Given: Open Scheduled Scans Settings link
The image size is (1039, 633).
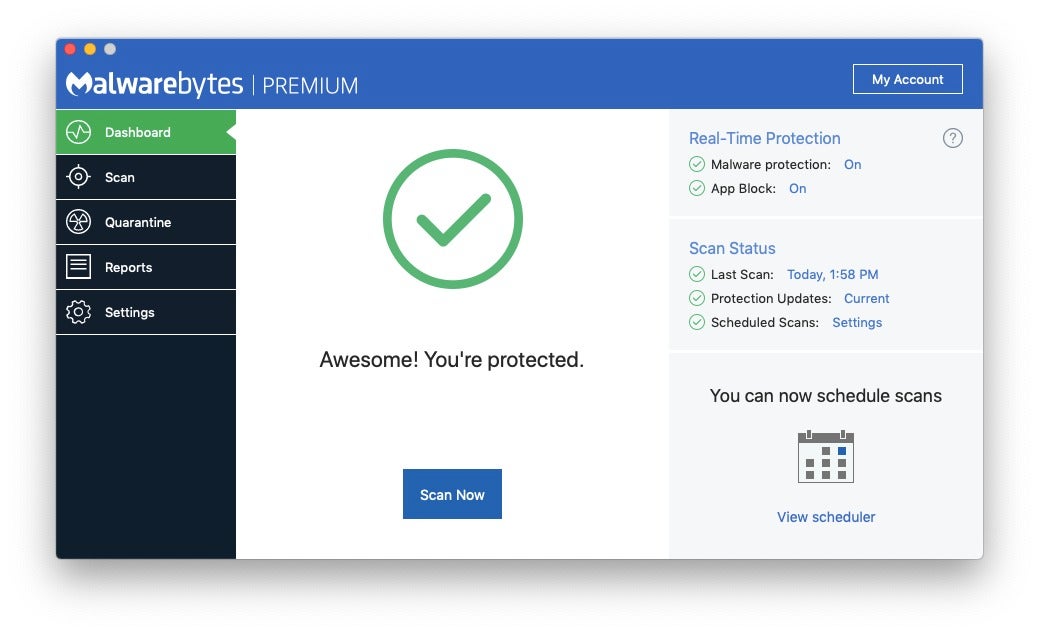Looking at the screenshot, I should click(x=857, y=322).
